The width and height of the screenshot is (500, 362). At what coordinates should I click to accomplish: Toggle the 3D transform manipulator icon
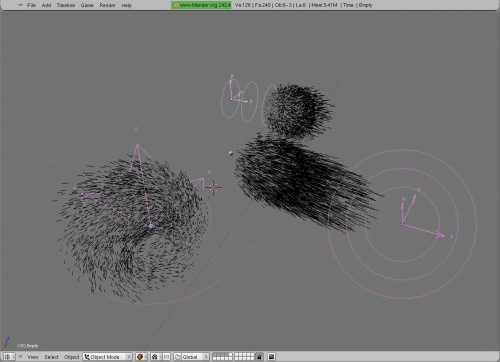pos(177,357)
